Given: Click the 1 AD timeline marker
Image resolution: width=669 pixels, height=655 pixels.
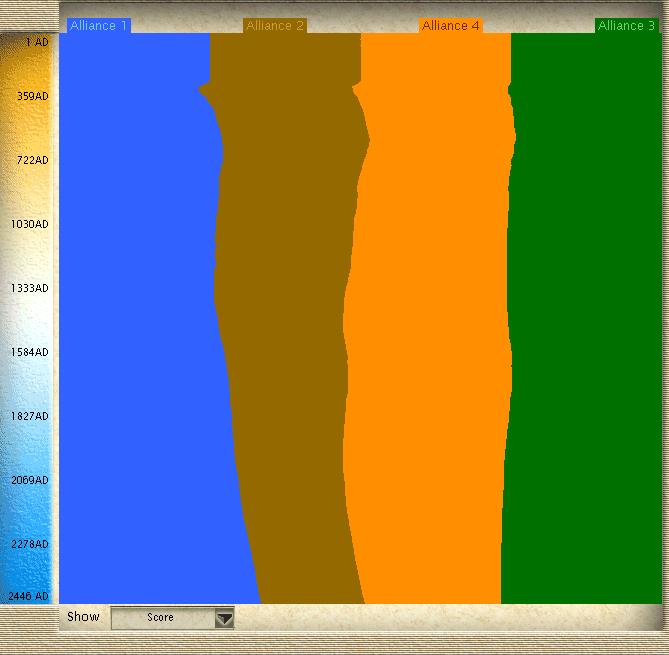Looking at the screenshot, I should (x=34, y=43).
